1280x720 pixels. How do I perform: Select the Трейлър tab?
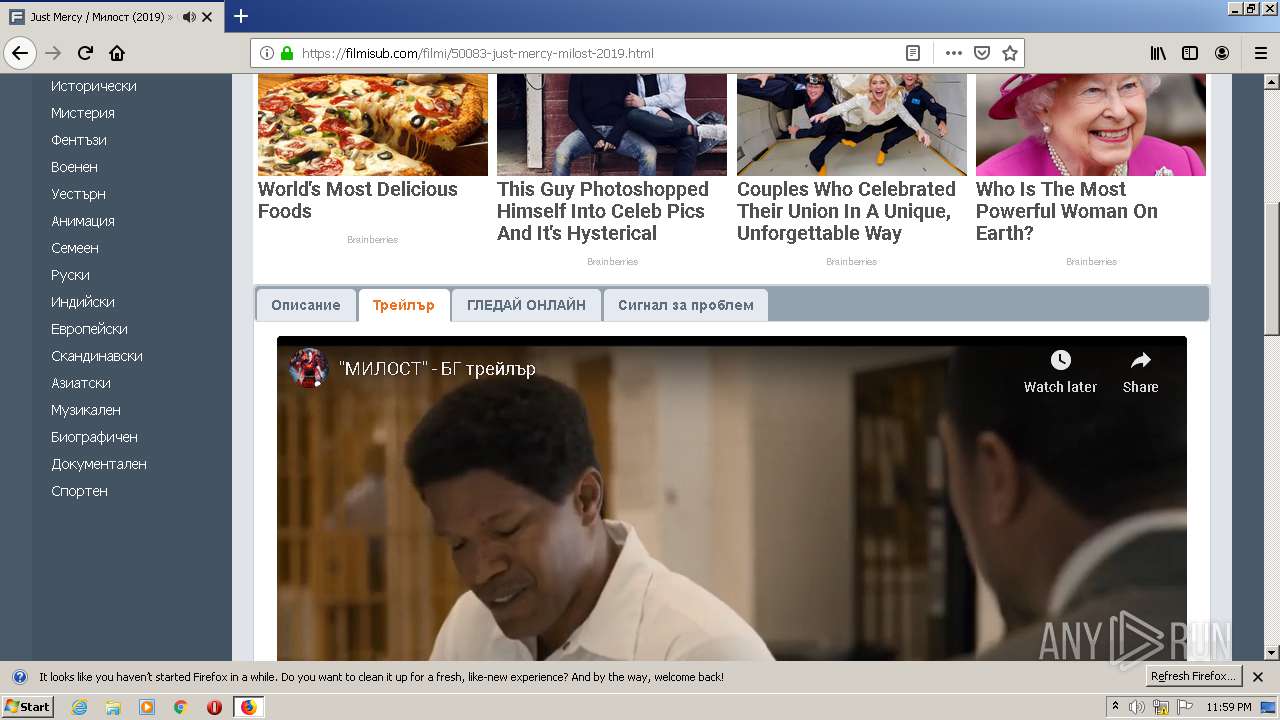pos(404,305)
